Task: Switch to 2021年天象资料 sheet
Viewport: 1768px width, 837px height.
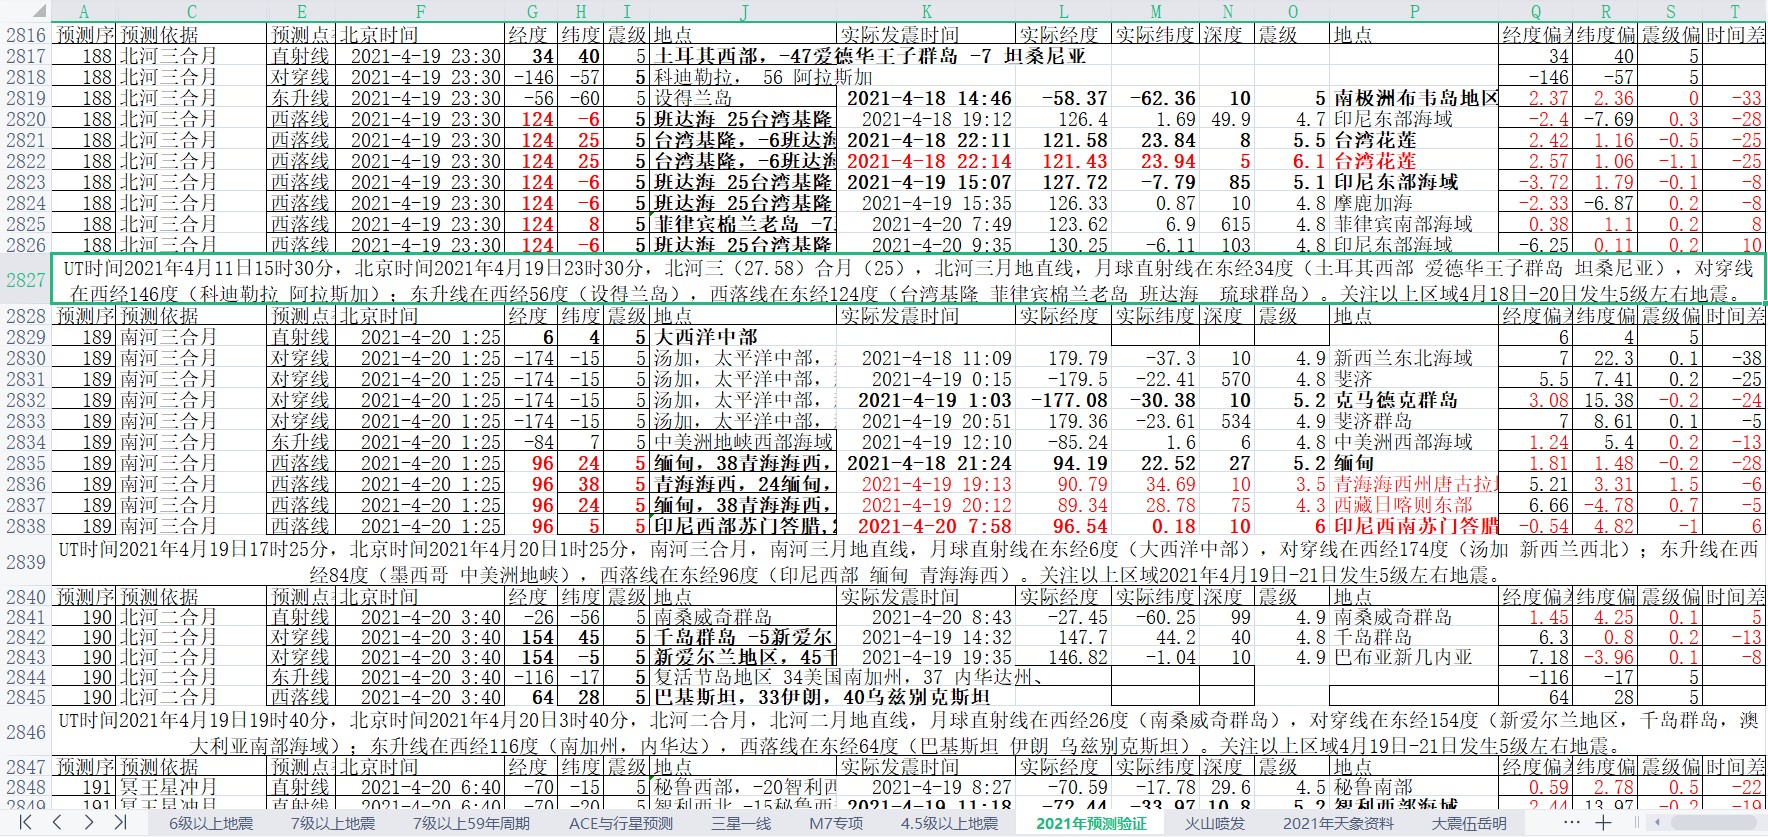Action: point(1338,824)
